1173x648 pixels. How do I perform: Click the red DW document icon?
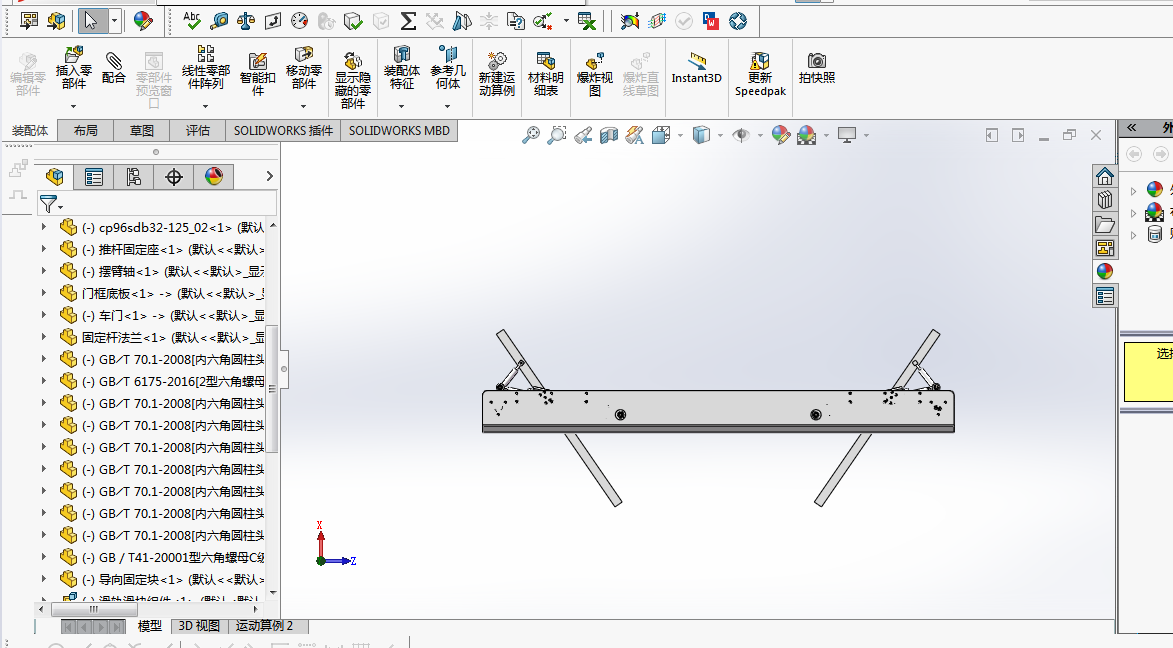pyautogui.click(x=711, y=21)
